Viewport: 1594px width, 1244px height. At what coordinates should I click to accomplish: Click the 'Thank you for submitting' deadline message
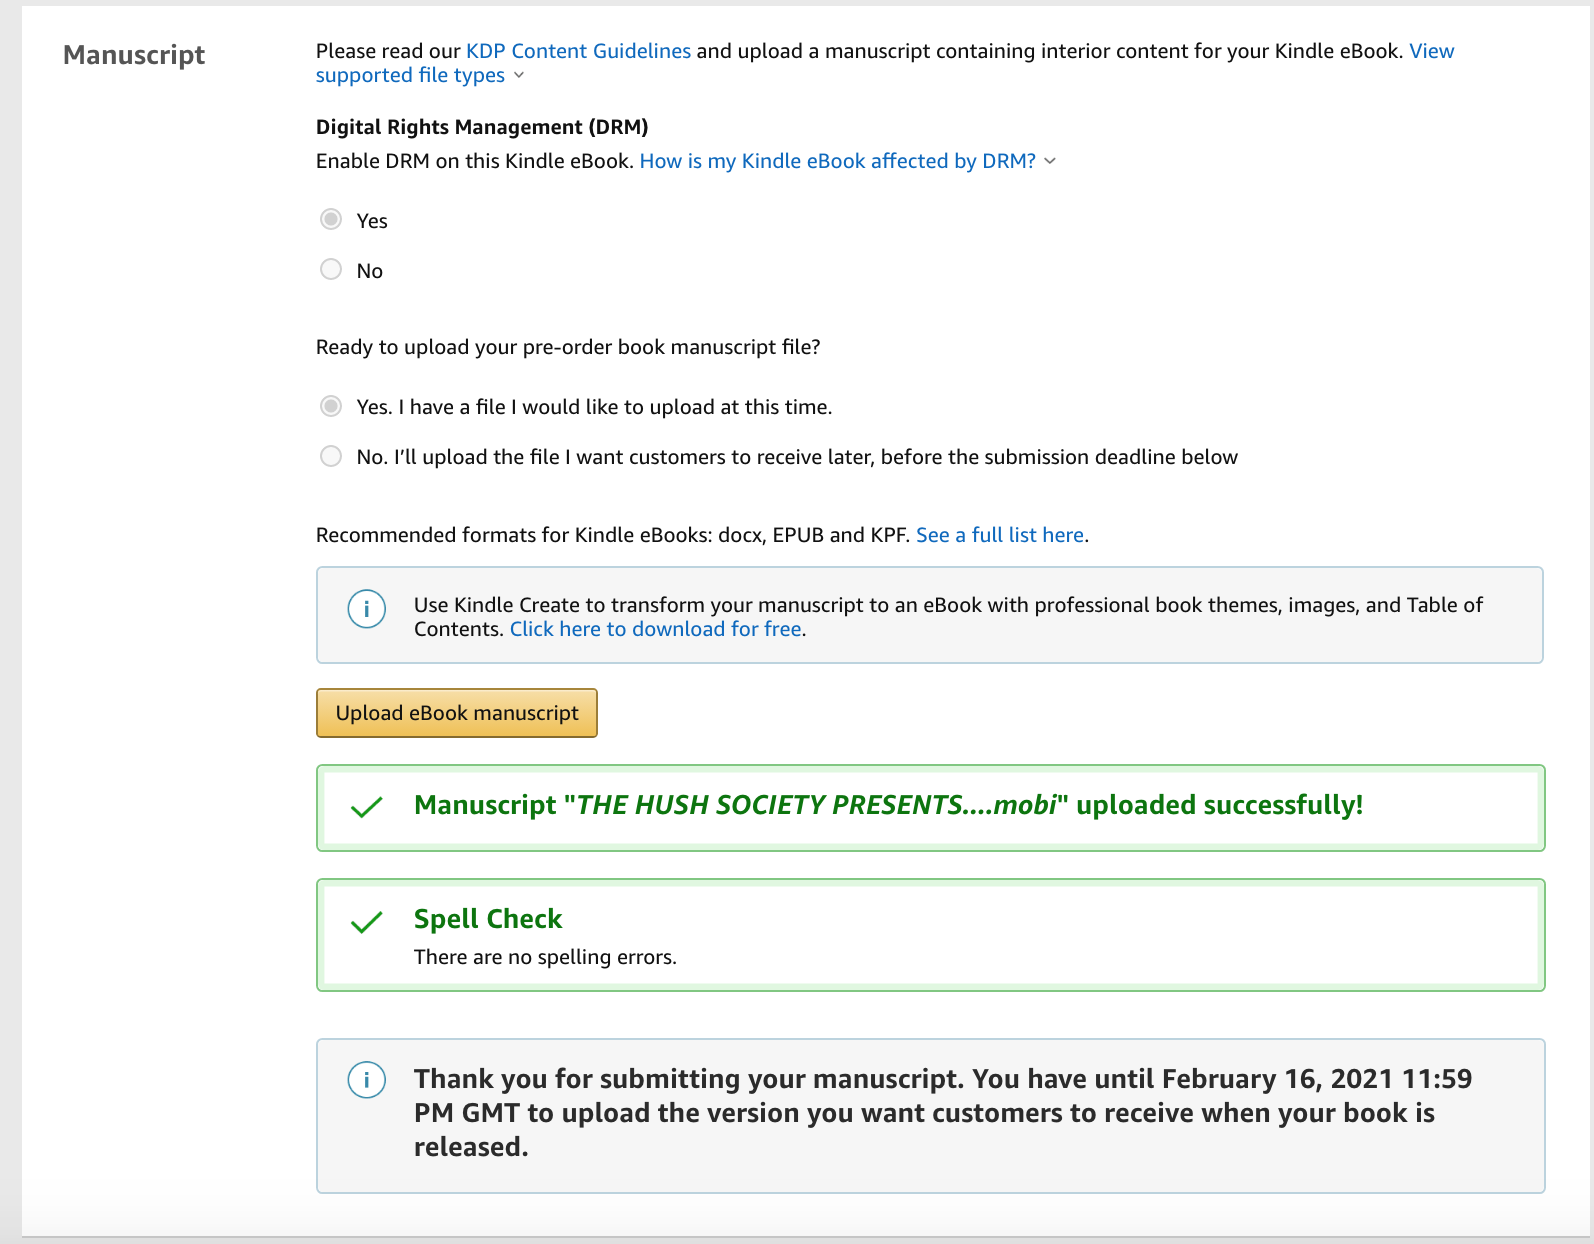(943, 1113)
